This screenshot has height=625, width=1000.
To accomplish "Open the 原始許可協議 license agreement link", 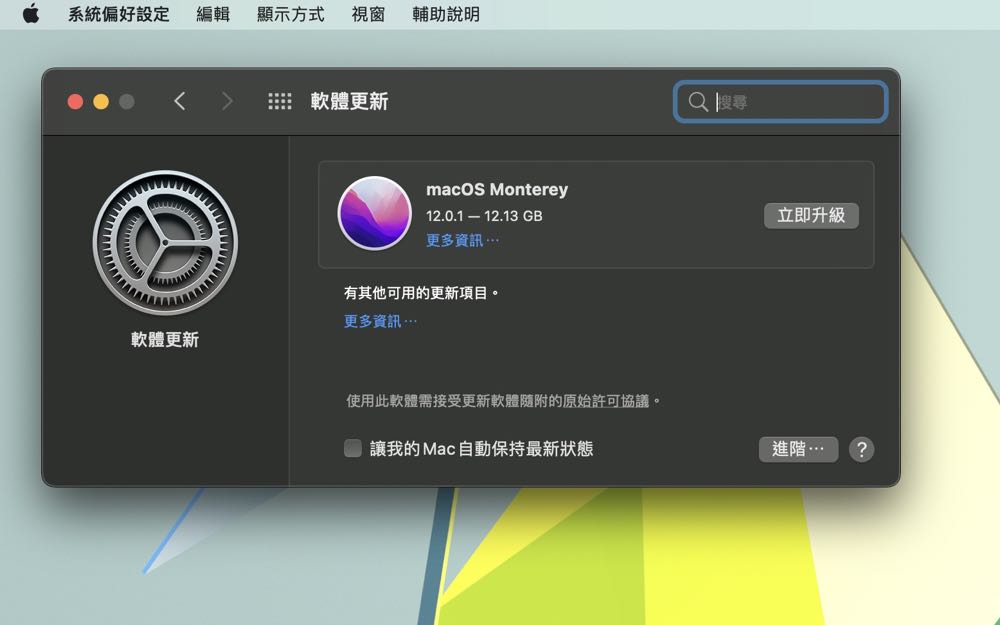I will tap(606, 401).
